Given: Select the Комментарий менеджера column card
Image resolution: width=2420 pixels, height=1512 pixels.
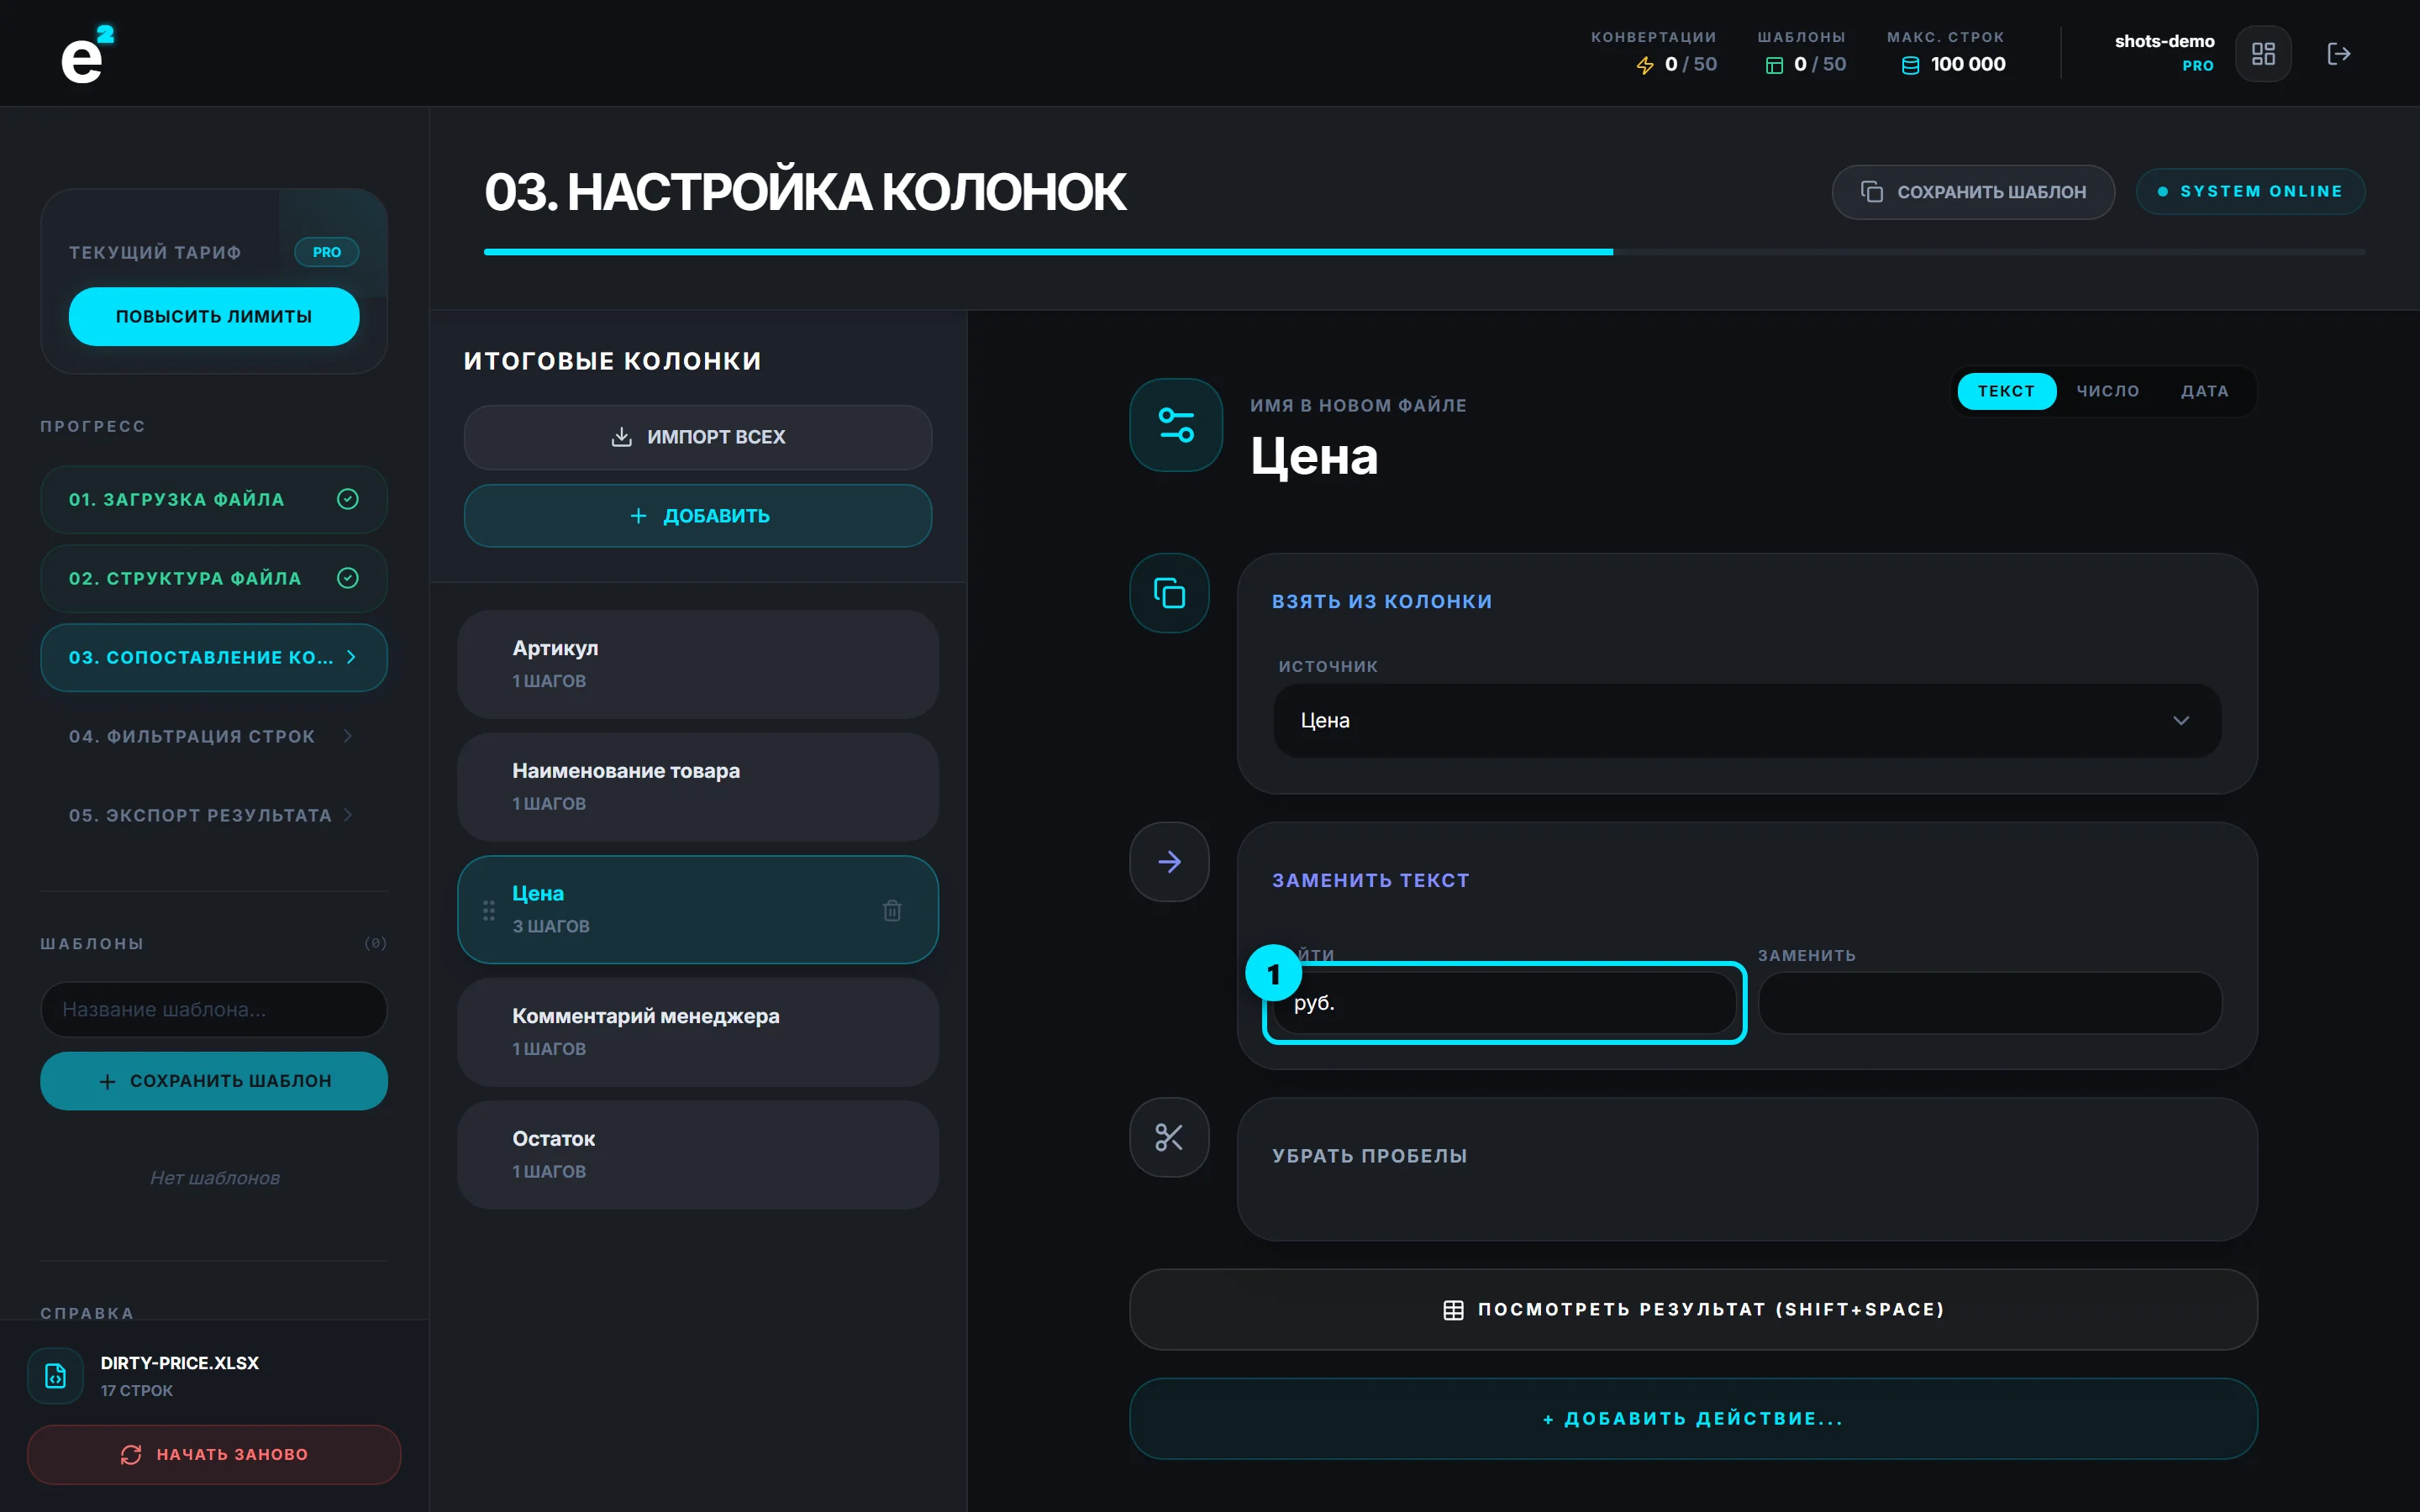Looking at the screenshot, I should pyautogui.click(x=698, y=1032).
